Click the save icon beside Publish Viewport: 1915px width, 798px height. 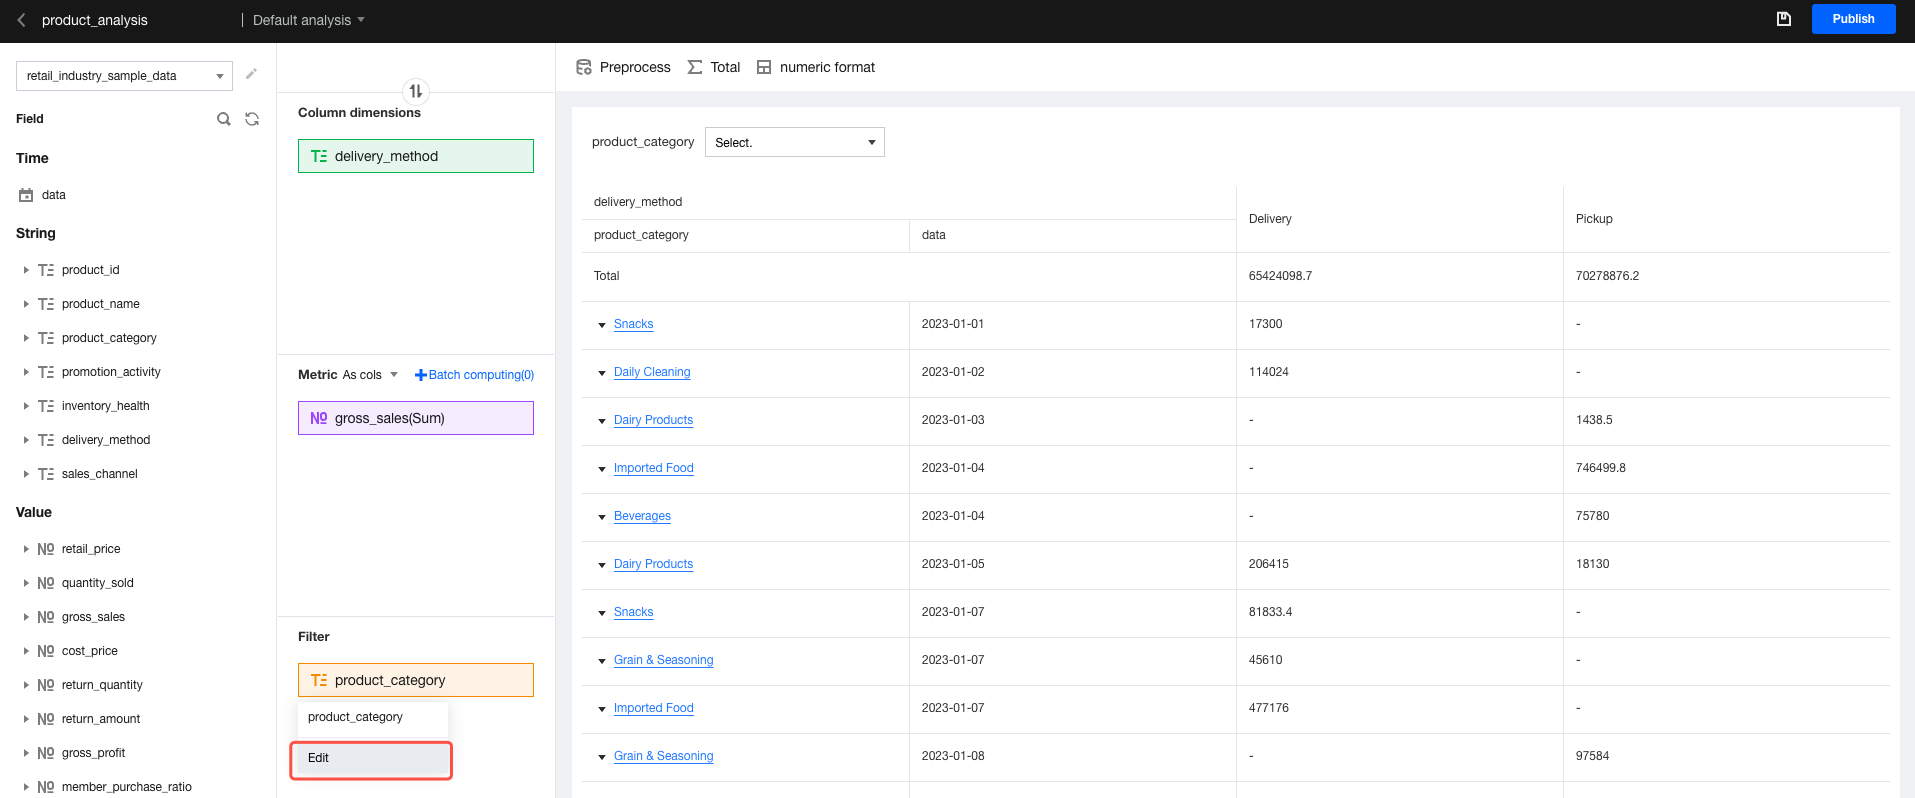tap(1783, 19)
